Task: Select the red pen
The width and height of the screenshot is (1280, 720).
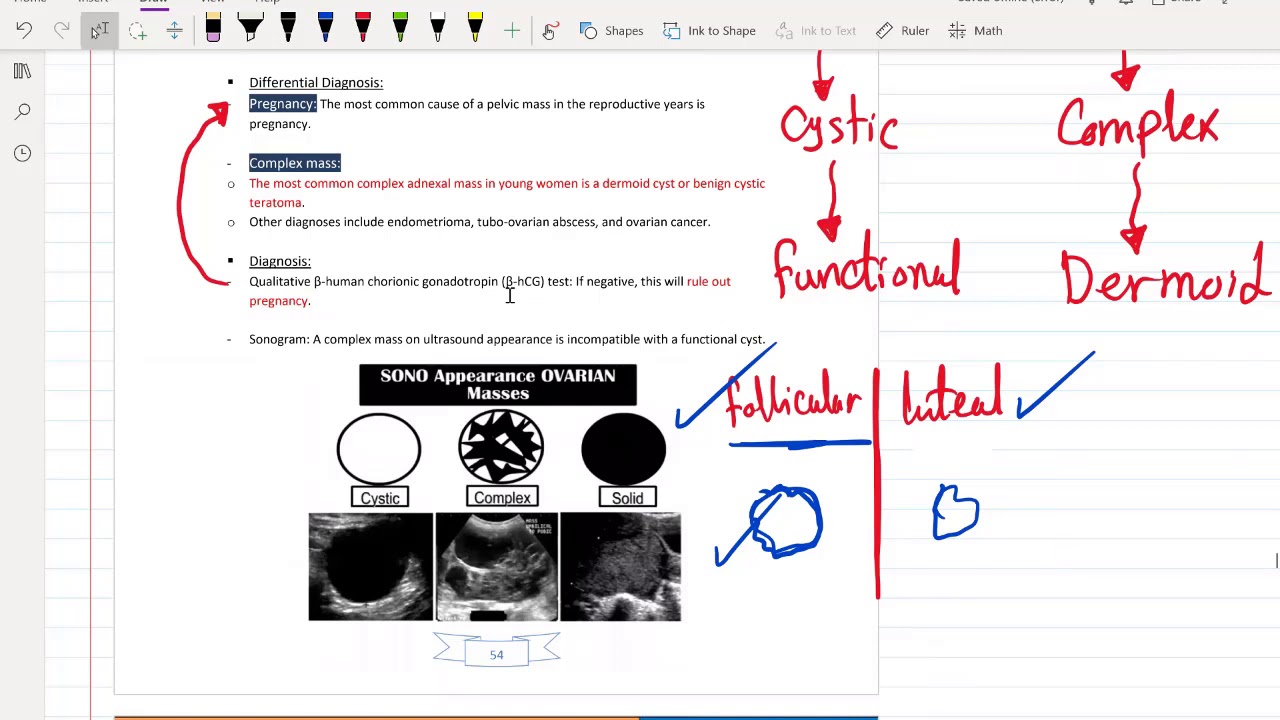Action: pyautogui.click(x=363, y=28)
